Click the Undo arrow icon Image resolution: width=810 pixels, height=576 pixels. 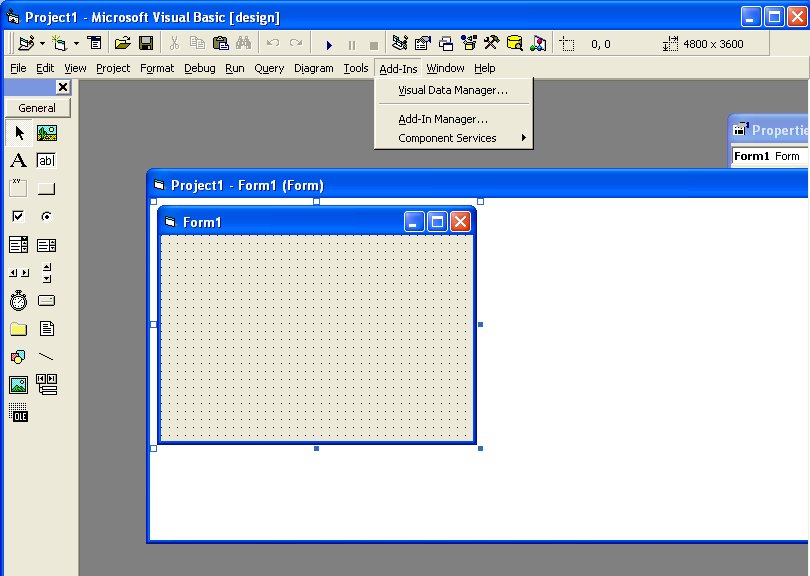tap(272, 43)
